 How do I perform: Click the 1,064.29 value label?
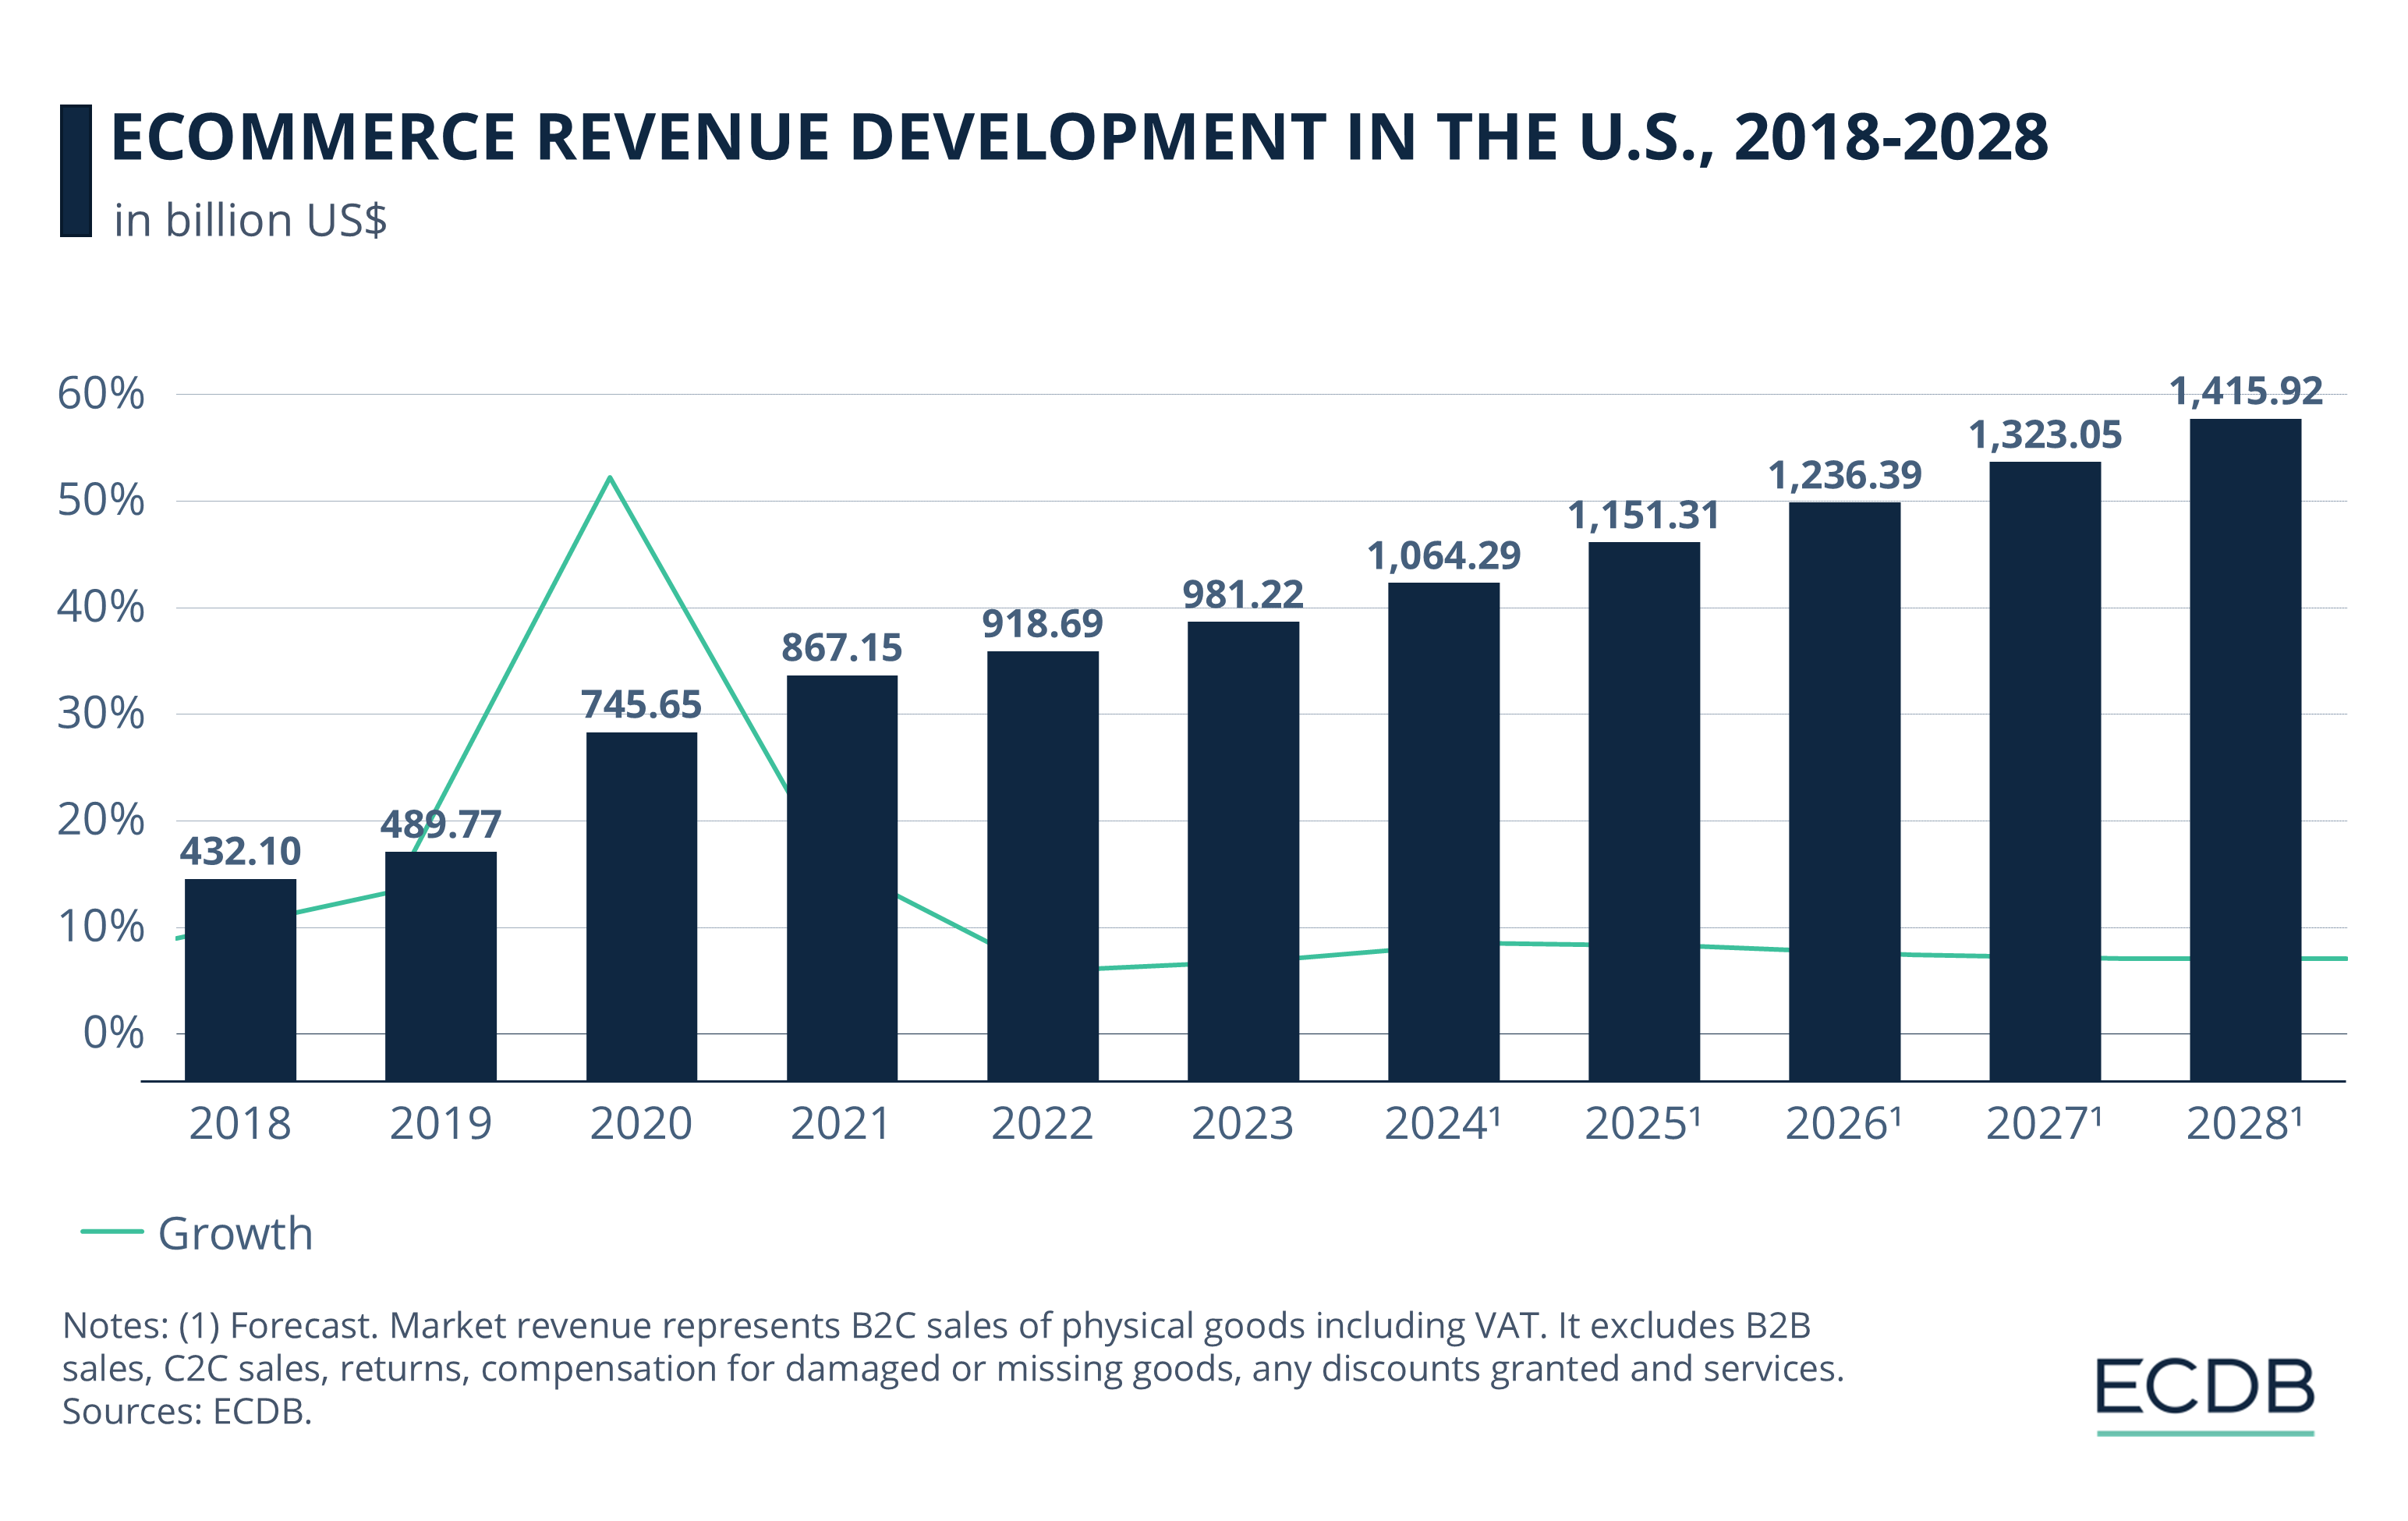point(1444,555)
